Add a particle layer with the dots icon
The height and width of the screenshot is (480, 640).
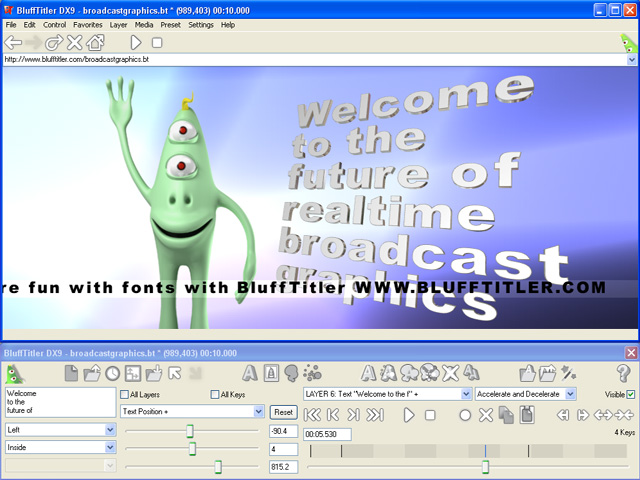click(x=312, y=373)
